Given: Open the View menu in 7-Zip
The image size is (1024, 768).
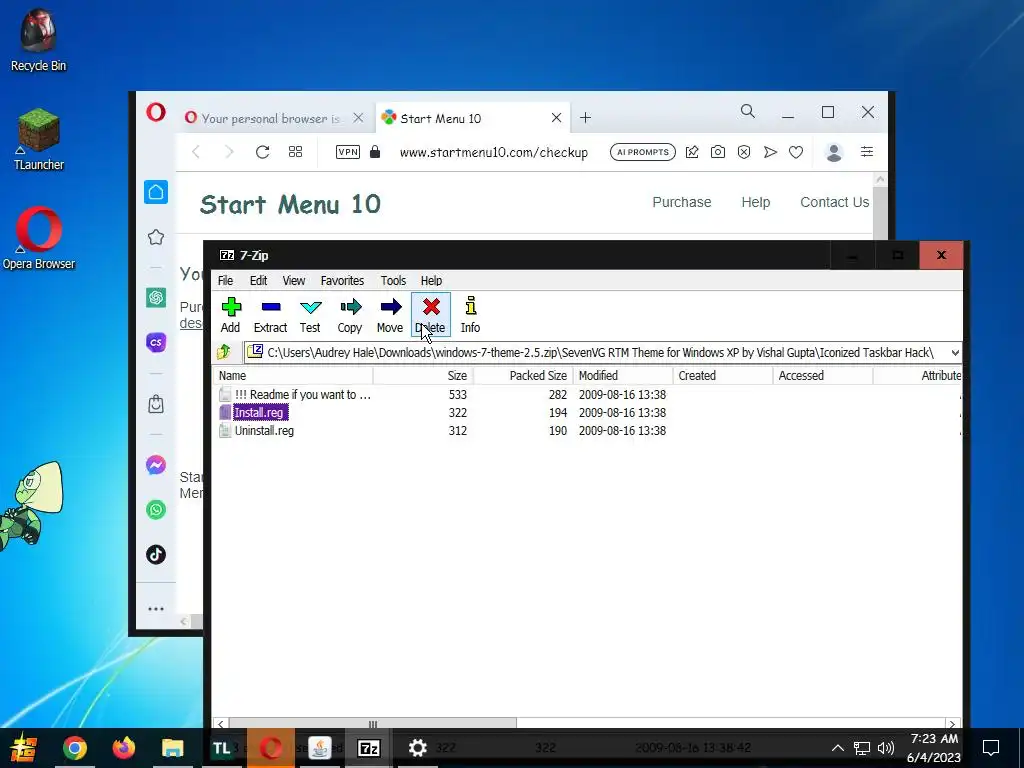Looking at the screenshot, I should tap(294, 281).
